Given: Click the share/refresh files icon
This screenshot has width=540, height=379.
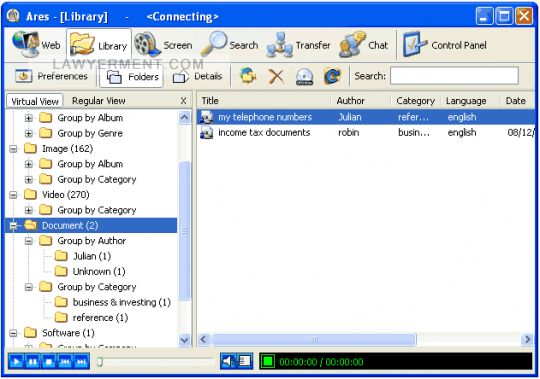Looking at the screenshot, I should (248, 76).
